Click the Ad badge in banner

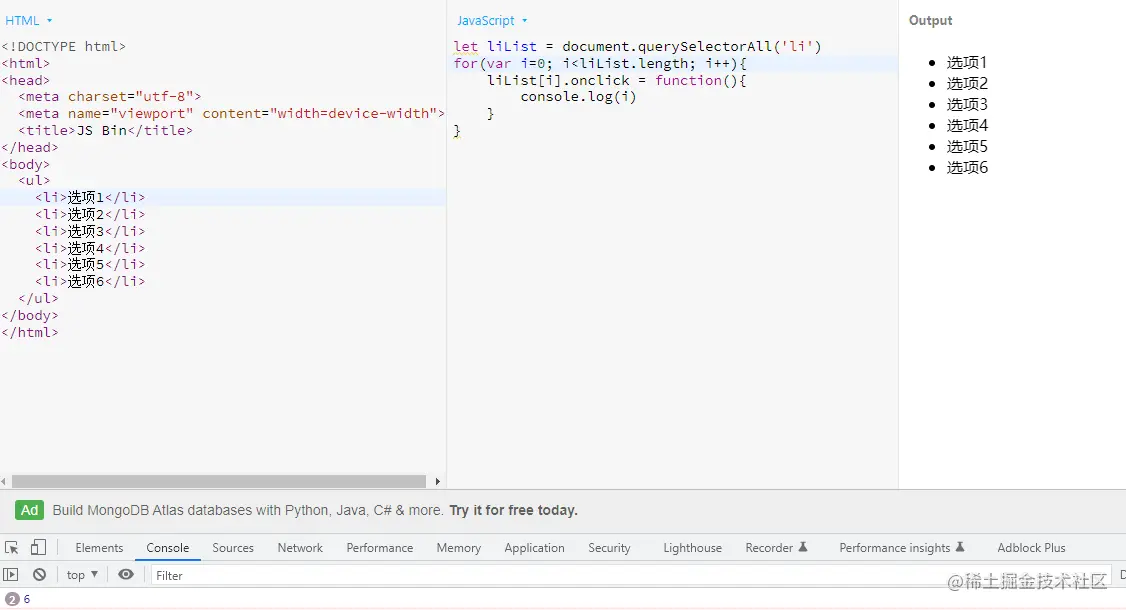click(x=29, y=510)
